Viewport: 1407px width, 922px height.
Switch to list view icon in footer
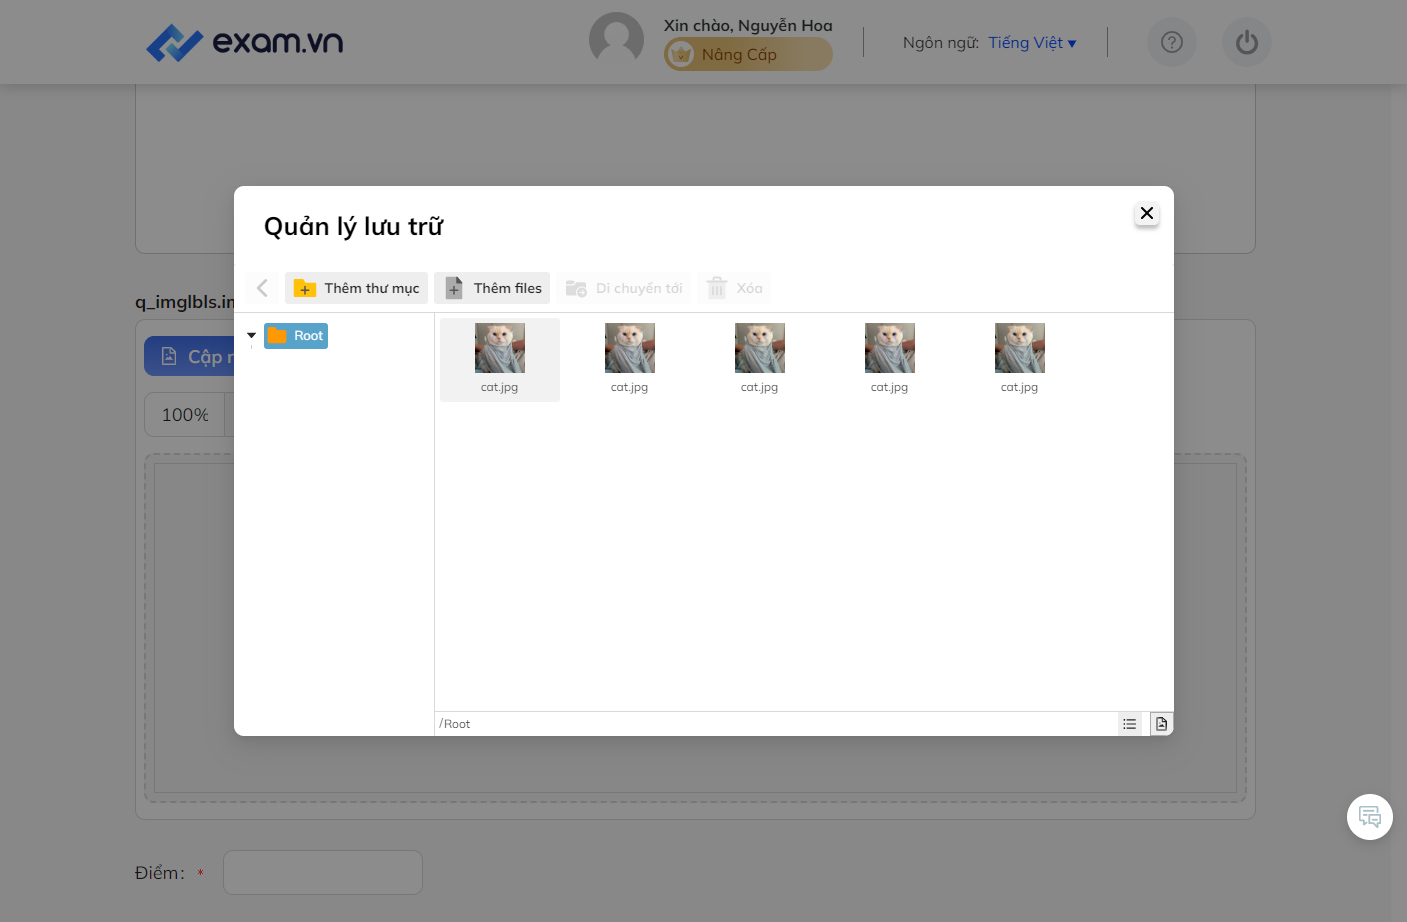(x=1130, y=724)
